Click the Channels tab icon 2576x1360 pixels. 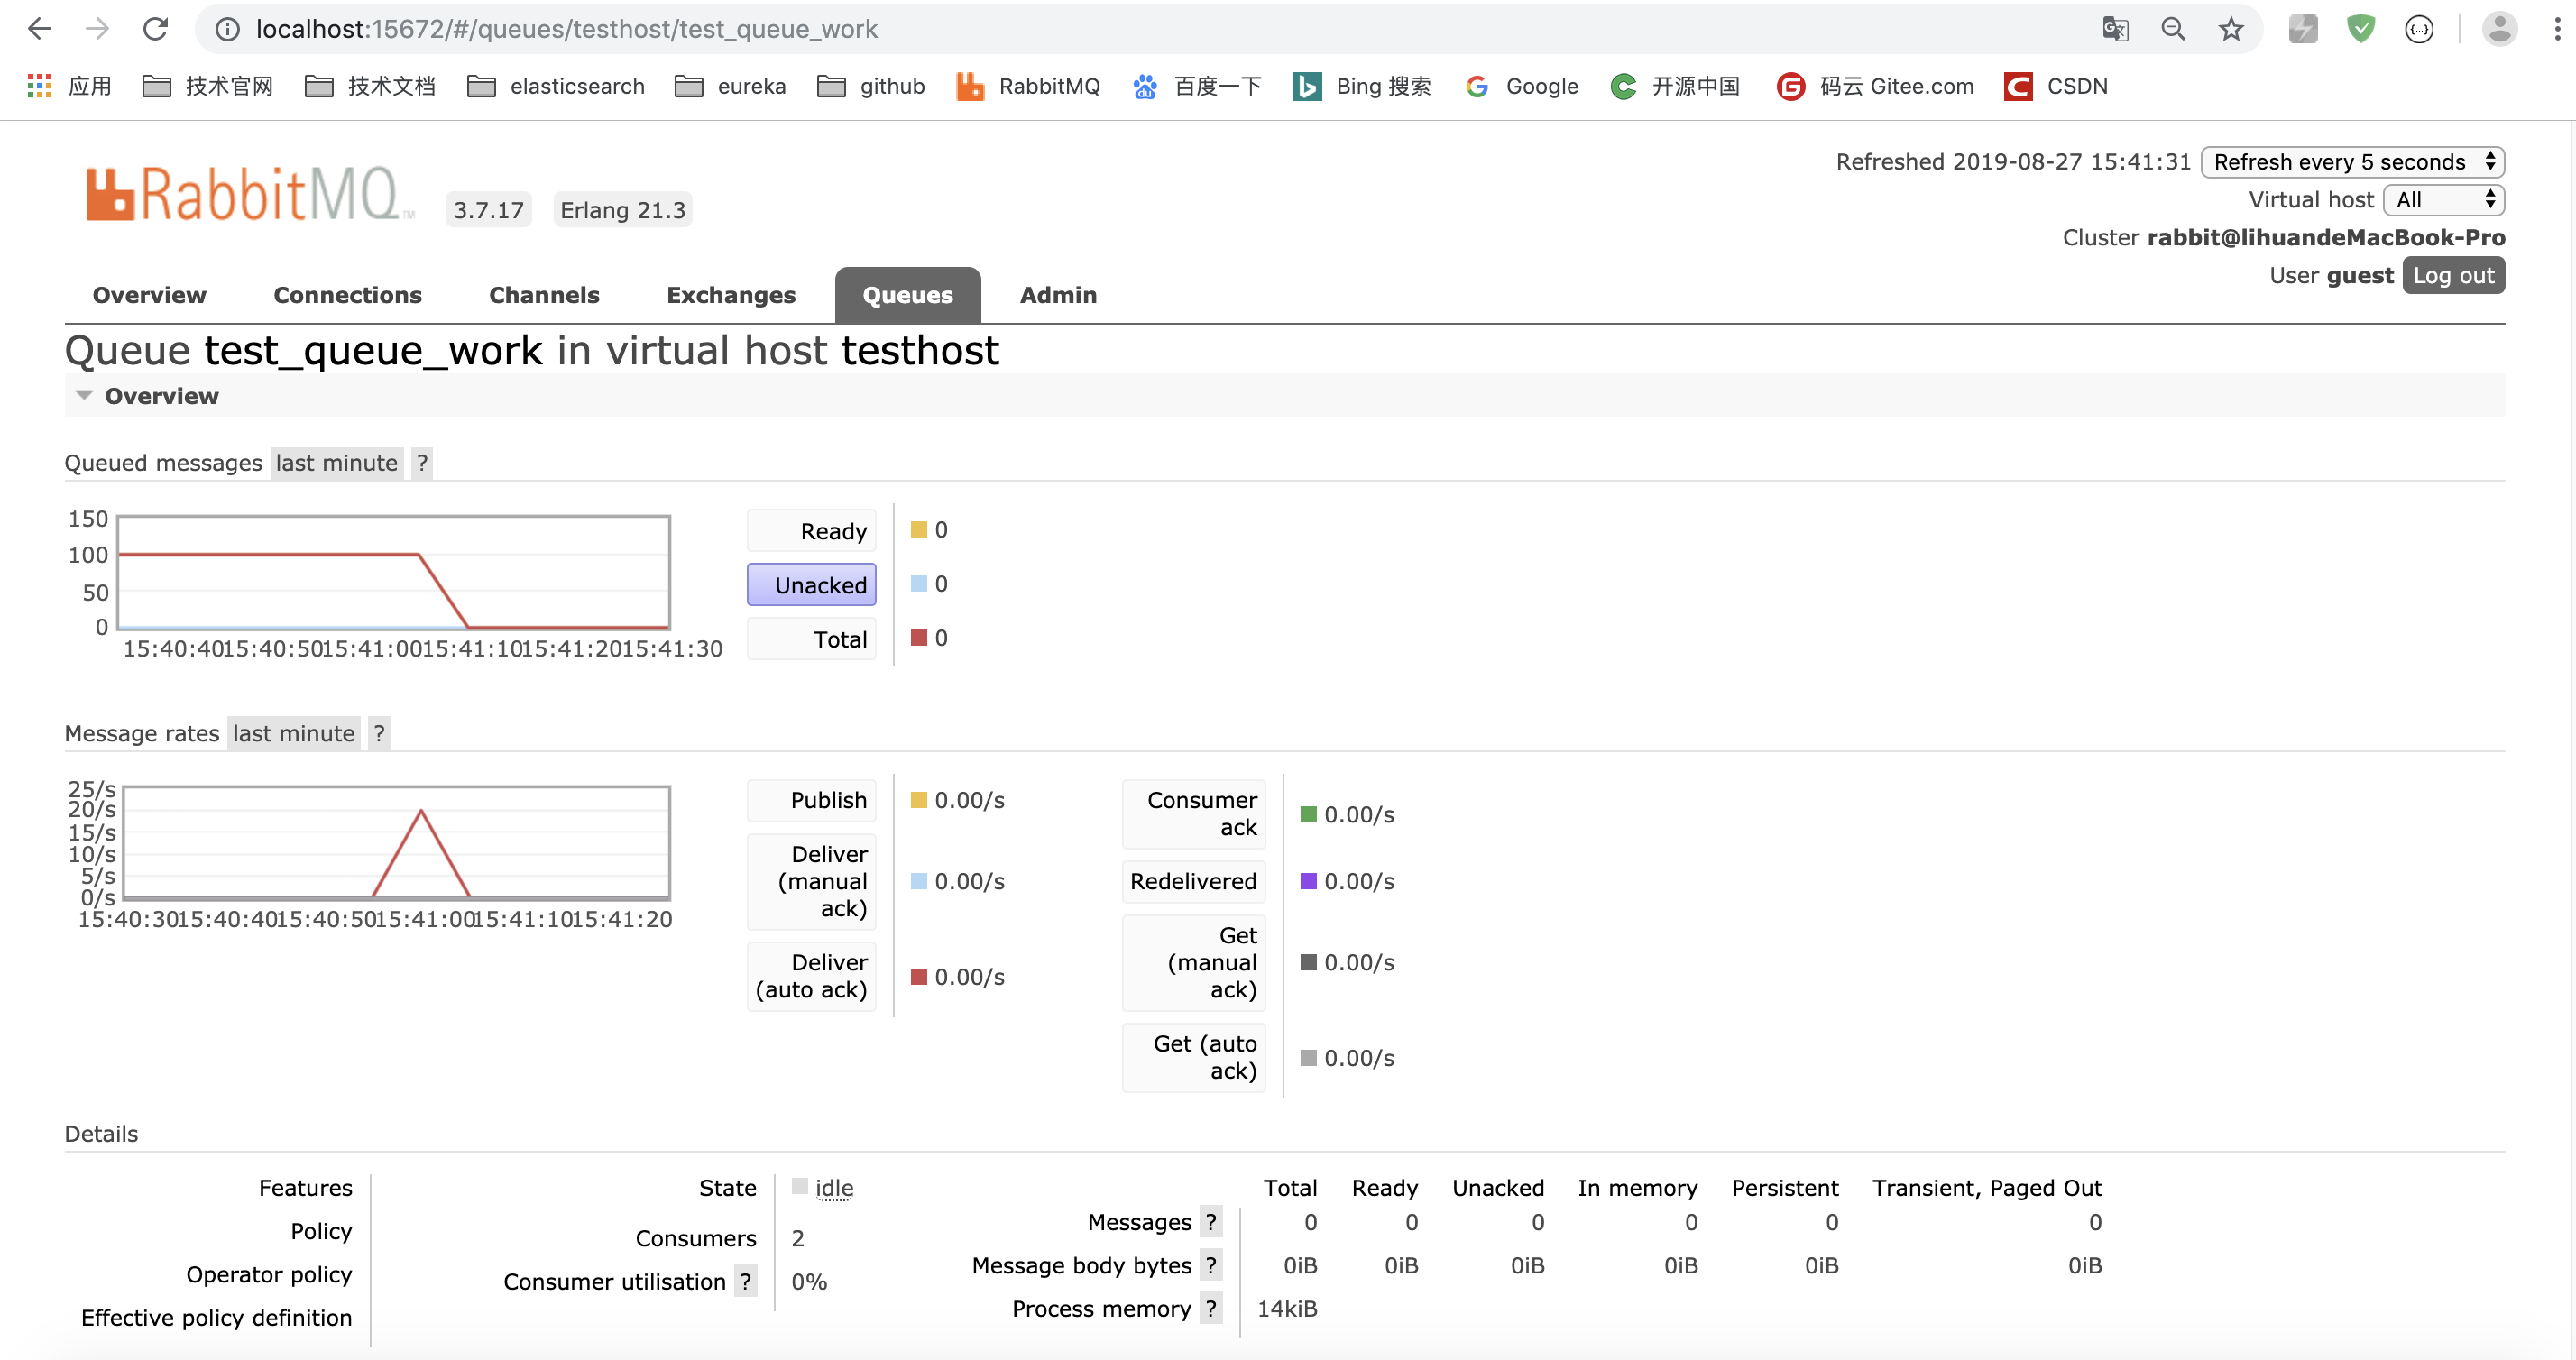(x=544, y=293)
